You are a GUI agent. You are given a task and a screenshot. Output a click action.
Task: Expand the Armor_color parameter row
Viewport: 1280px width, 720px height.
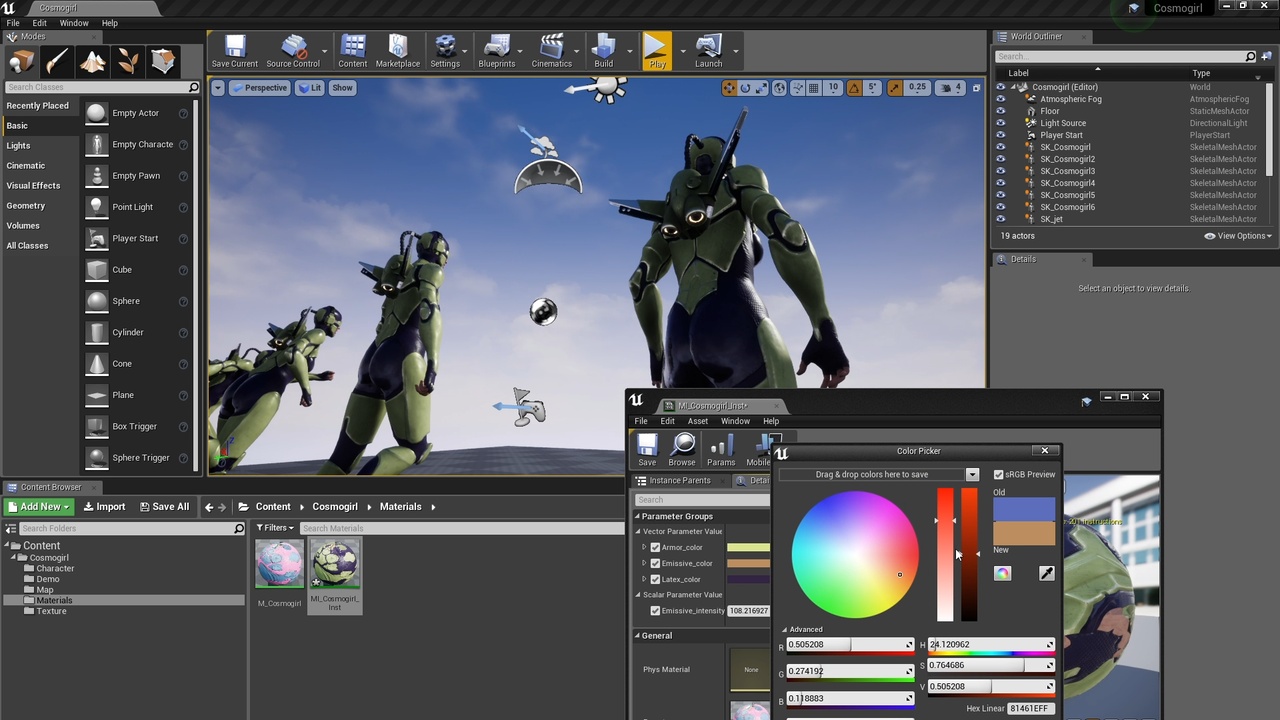[x=644, y=547]
